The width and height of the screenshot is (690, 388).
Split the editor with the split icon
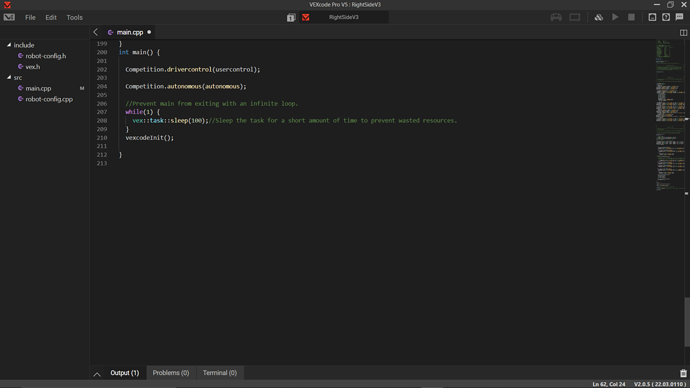coord(683,33)
